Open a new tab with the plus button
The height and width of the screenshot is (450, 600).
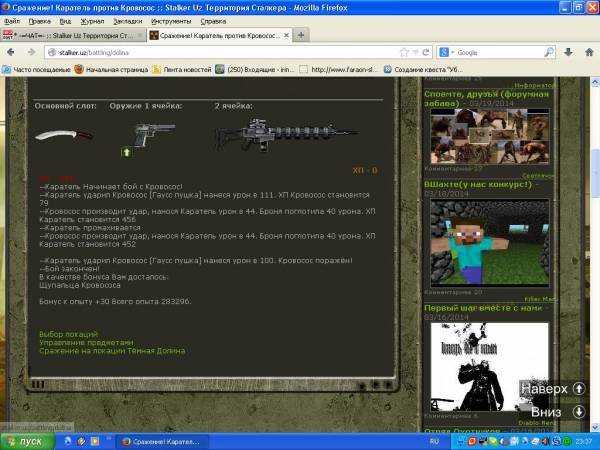click(x=302, y=35)
